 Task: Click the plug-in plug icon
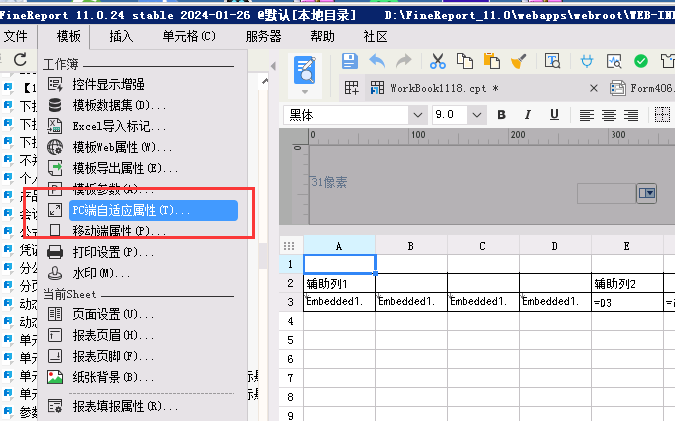point(587,61)
